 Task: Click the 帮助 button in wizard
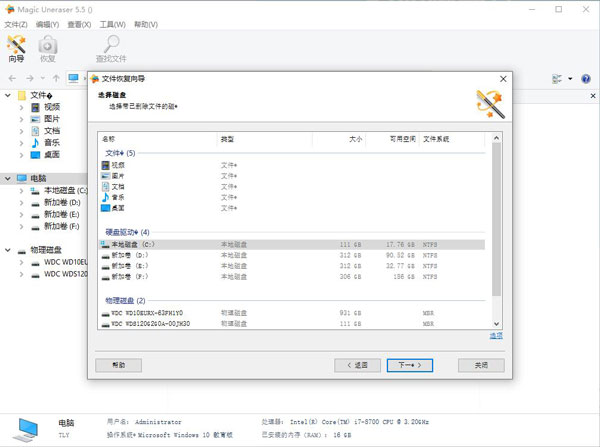(x=119, y=365)
